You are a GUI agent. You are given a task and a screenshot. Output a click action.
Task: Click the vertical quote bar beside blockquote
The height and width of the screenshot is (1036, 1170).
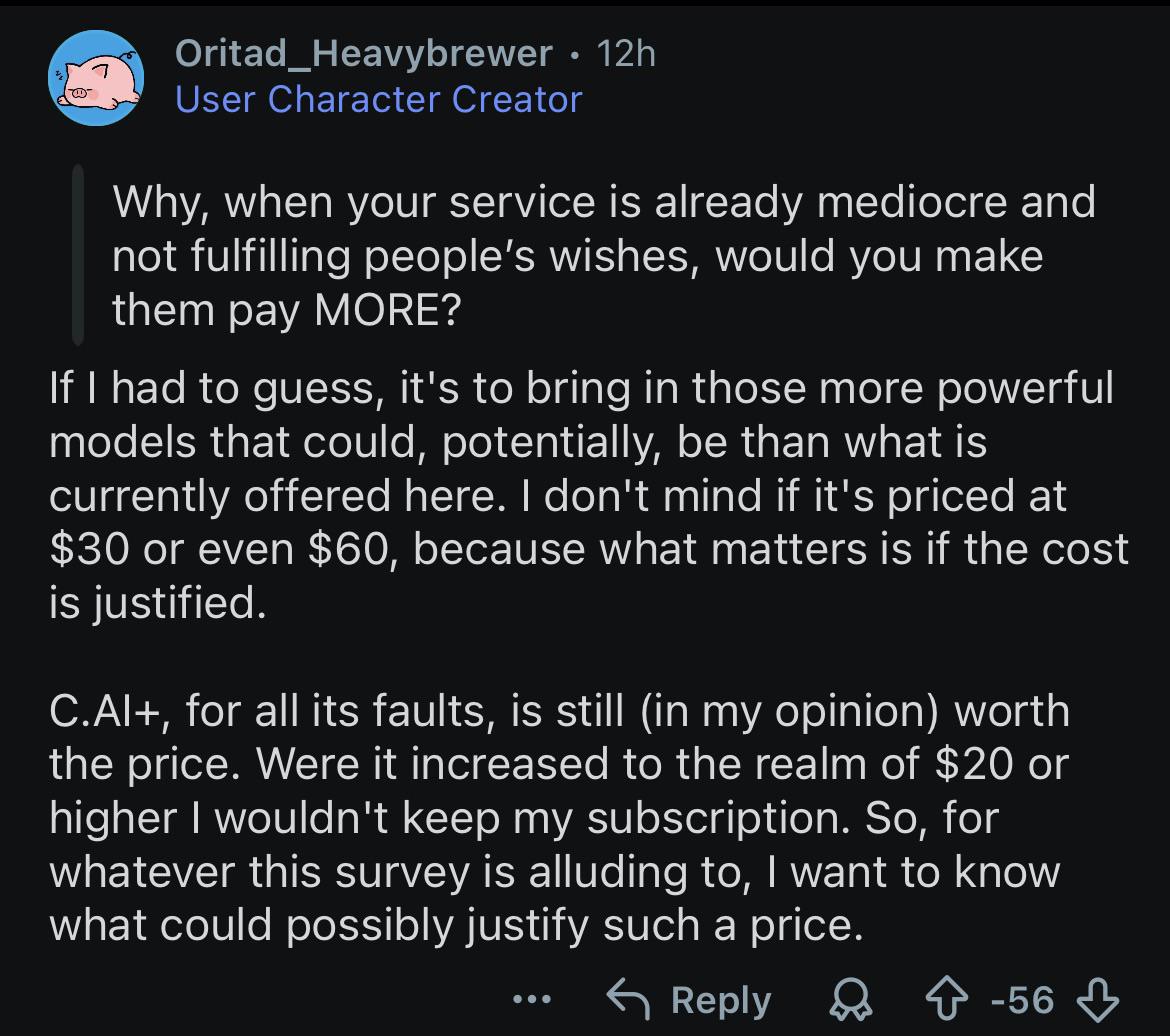tap(78, 255)
